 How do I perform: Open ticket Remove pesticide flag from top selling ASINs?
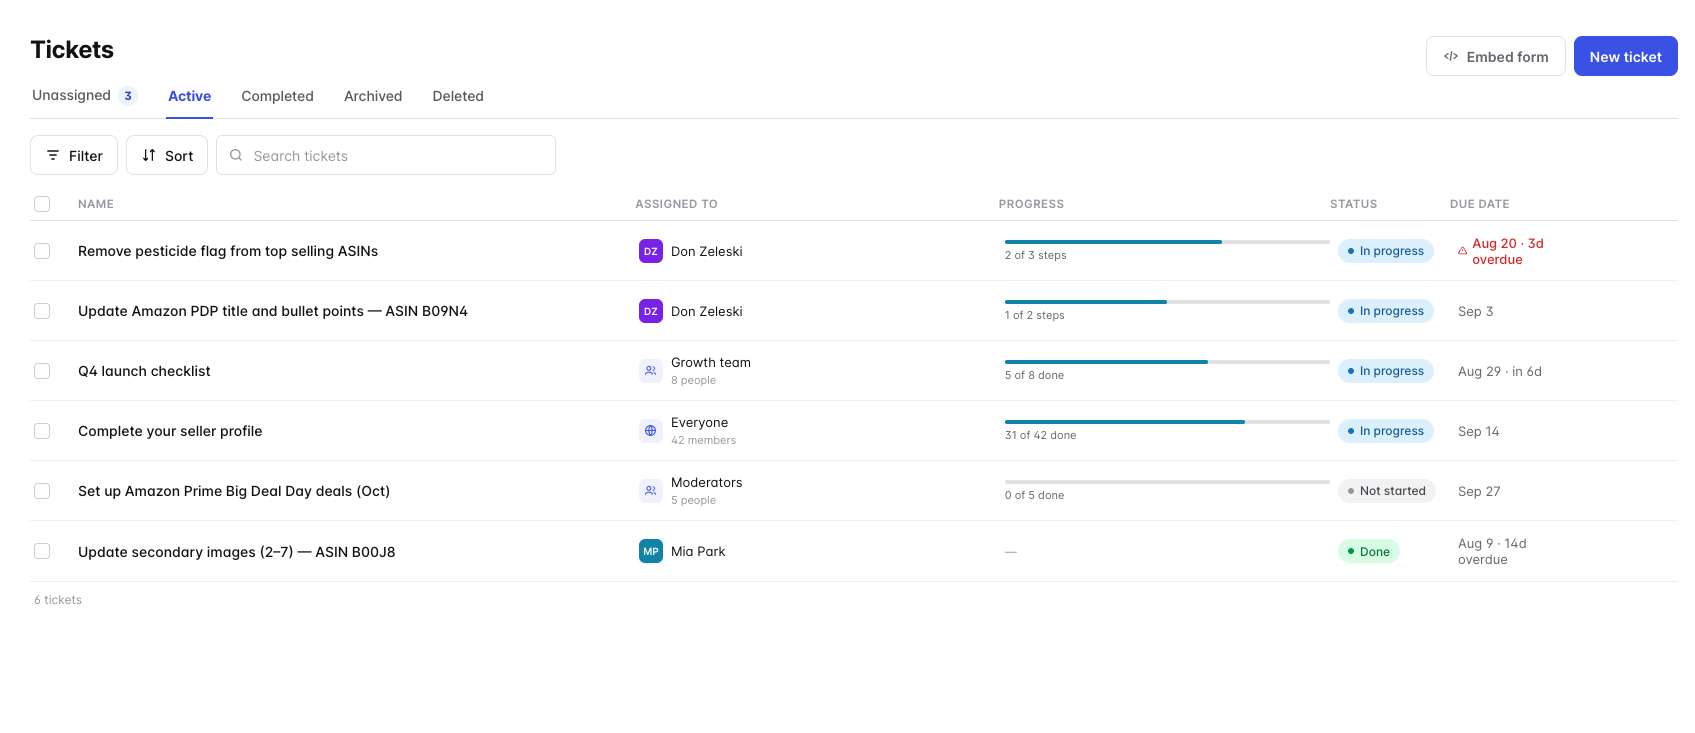pos(228,251)
